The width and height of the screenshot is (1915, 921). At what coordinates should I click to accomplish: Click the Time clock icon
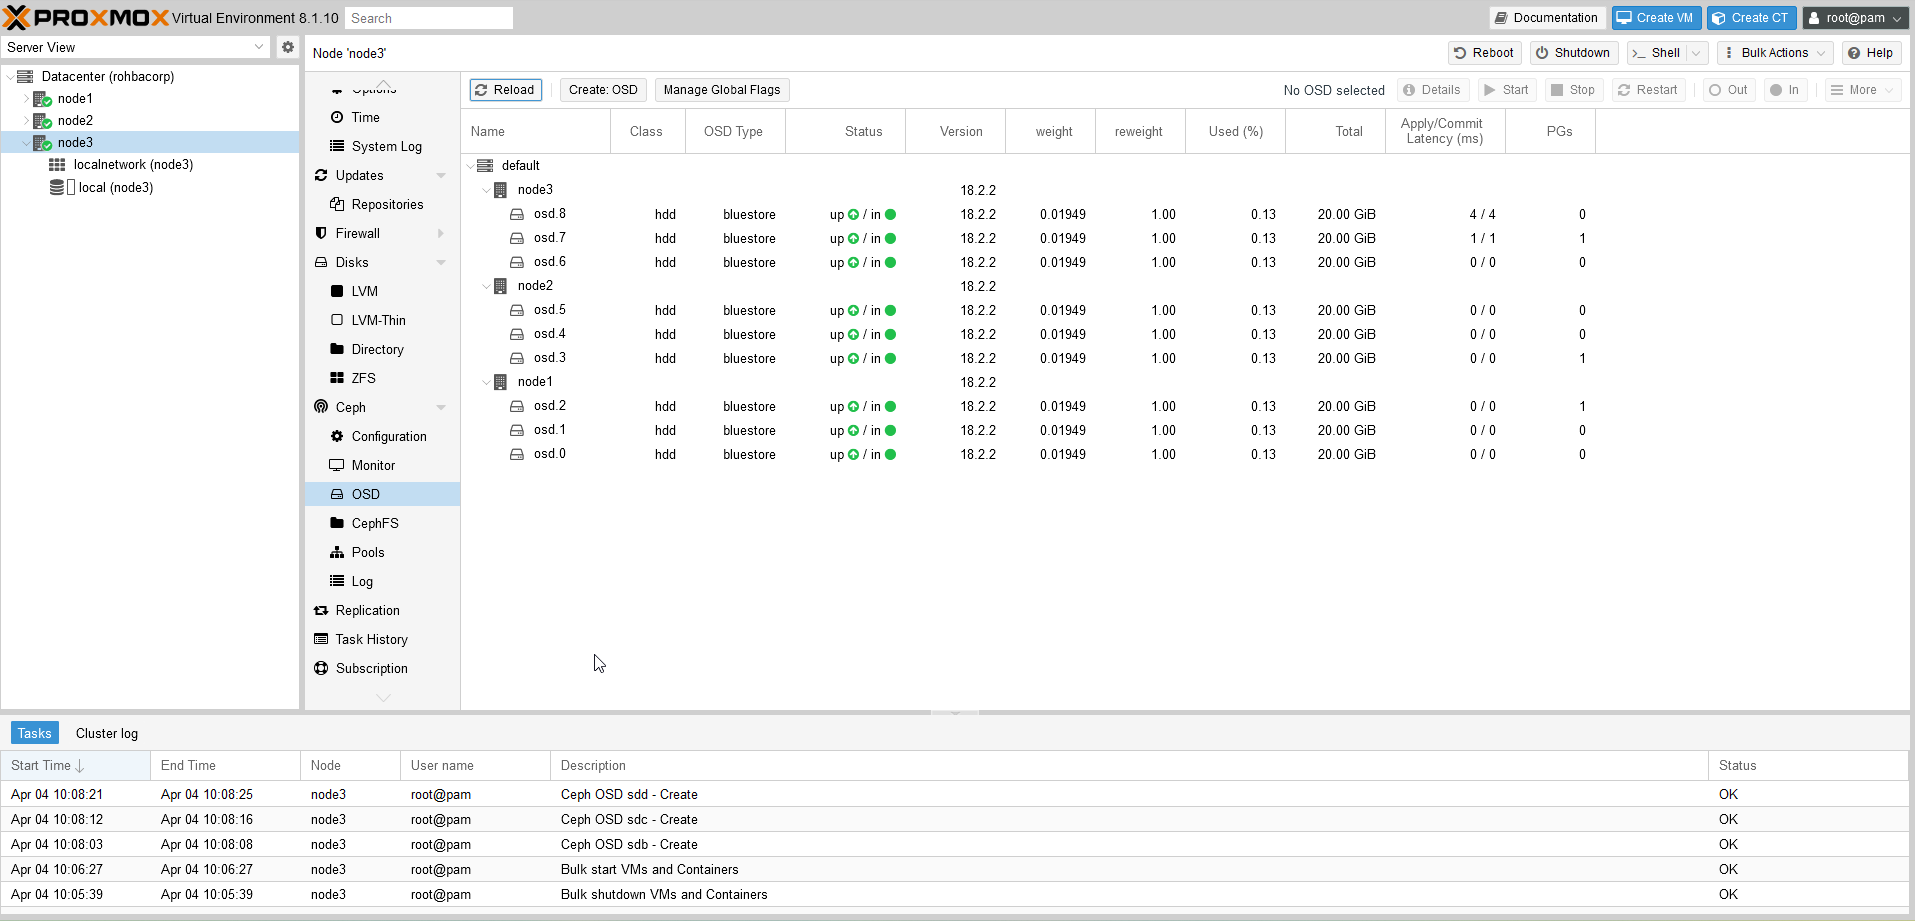point(337,117)
